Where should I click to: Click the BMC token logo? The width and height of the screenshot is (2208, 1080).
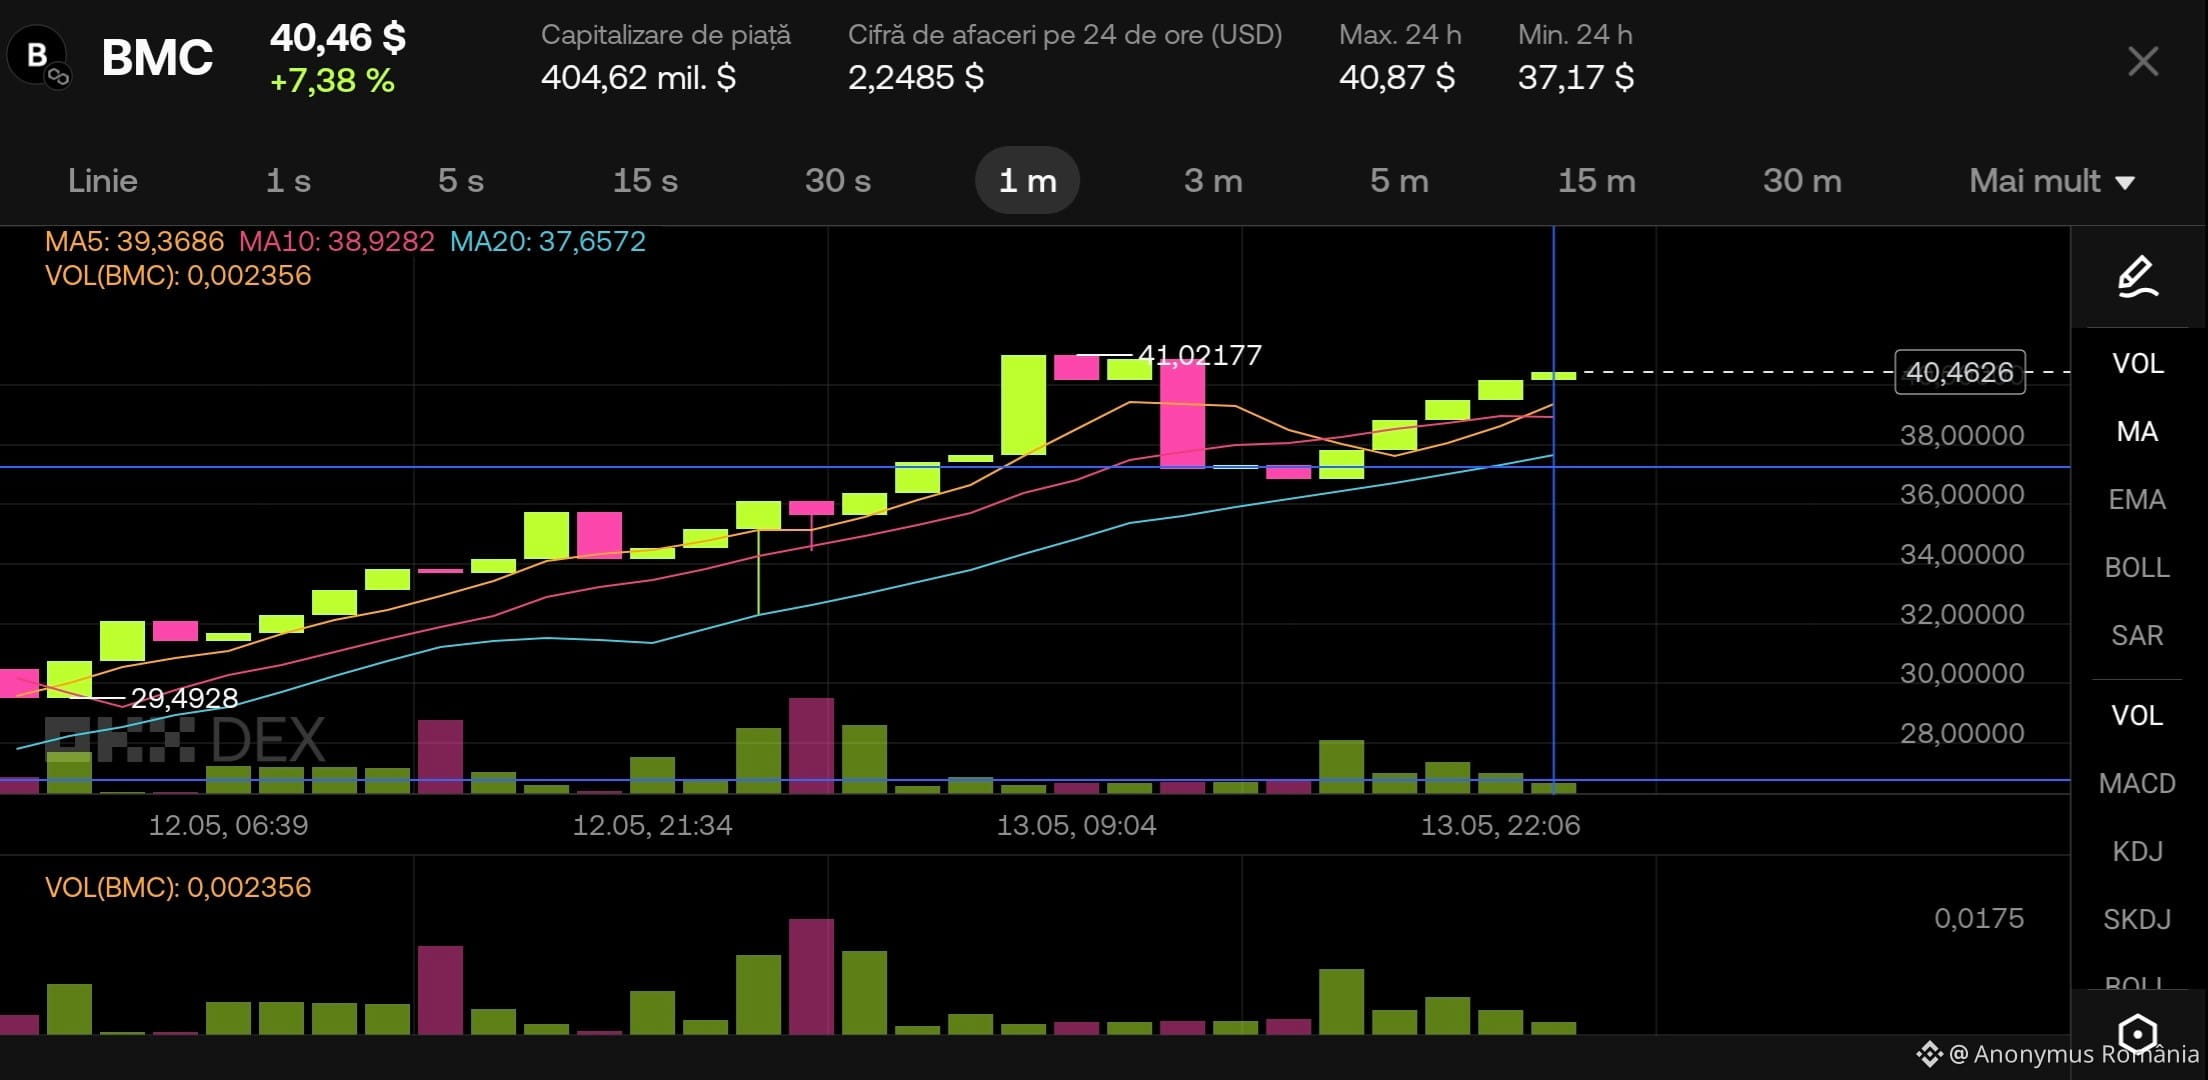point(38,57)
